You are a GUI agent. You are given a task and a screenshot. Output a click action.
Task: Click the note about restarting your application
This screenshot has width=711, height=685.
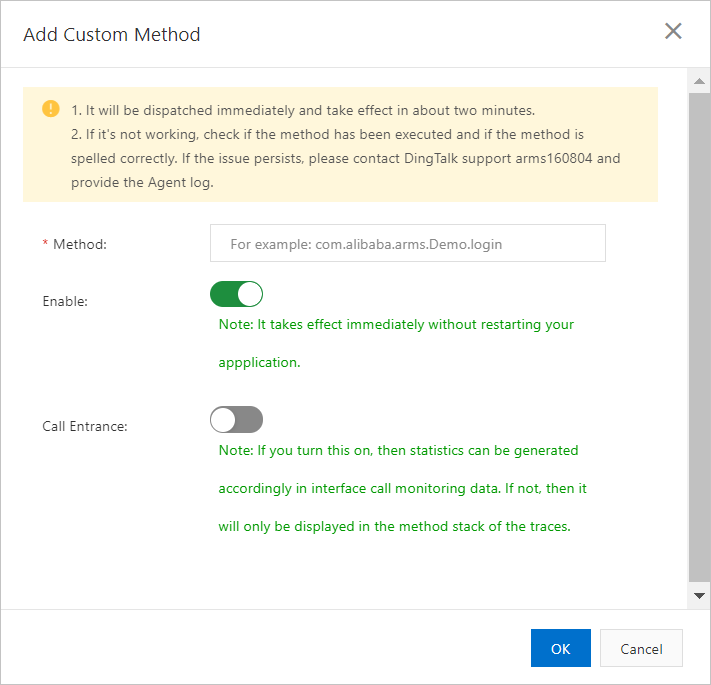396,343
